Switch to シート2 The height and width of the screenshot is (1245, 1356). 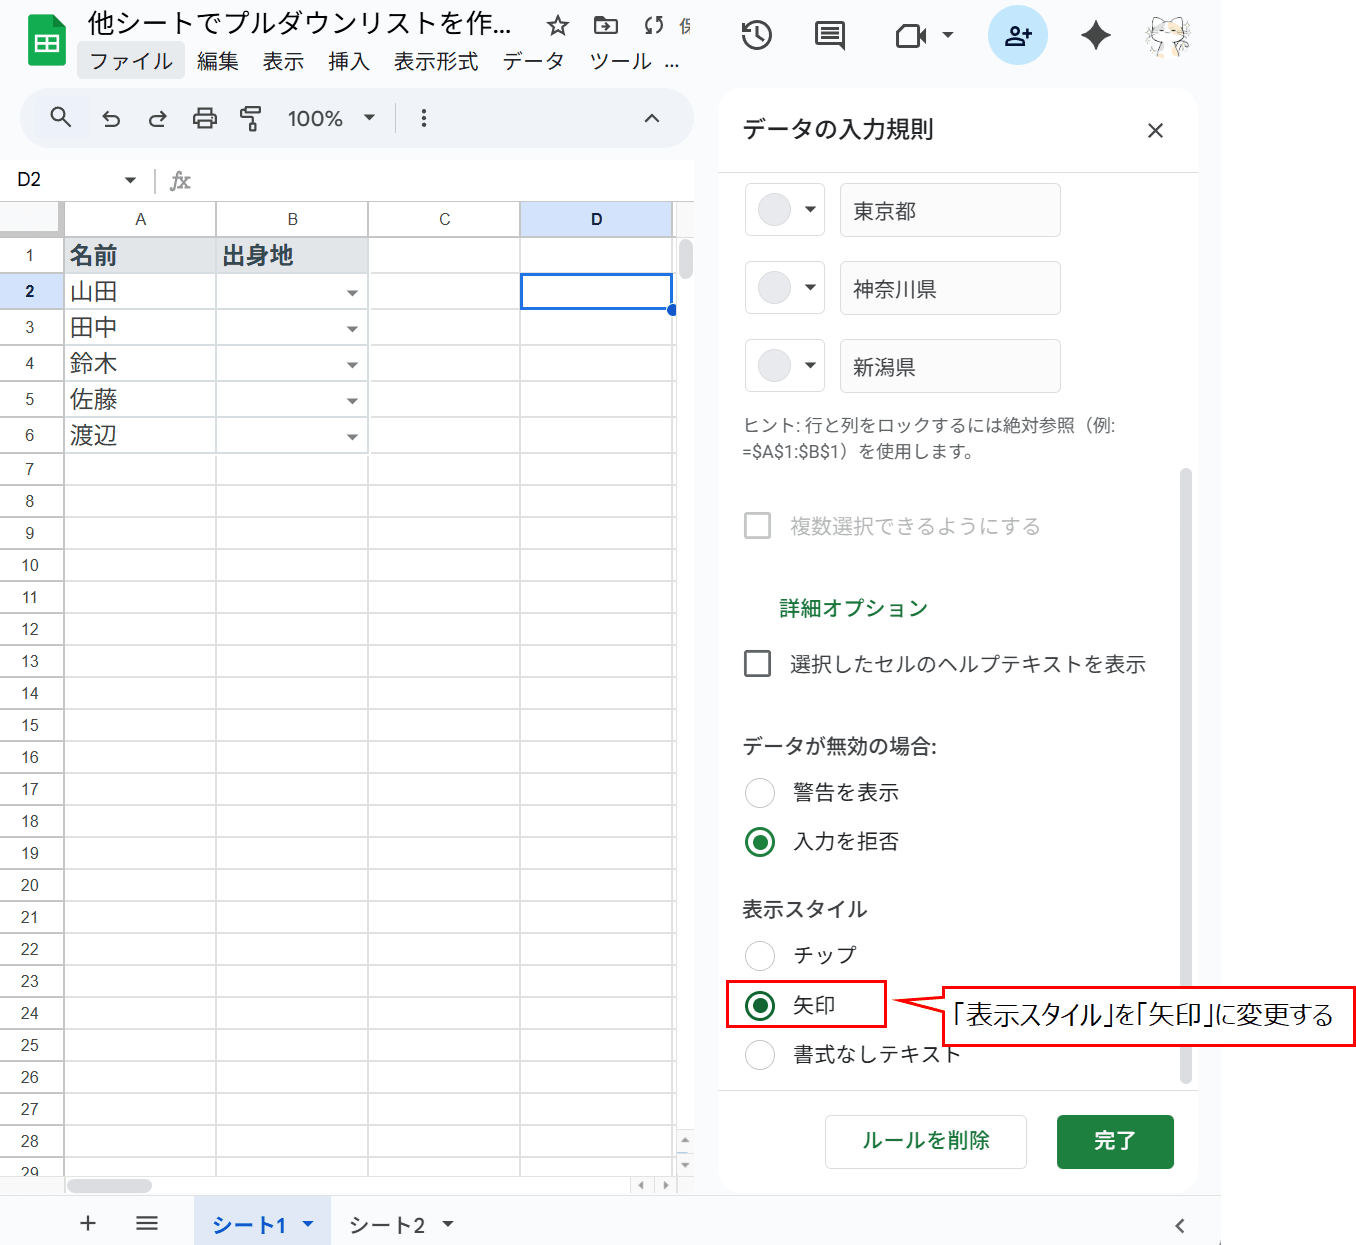(388, 1223)
